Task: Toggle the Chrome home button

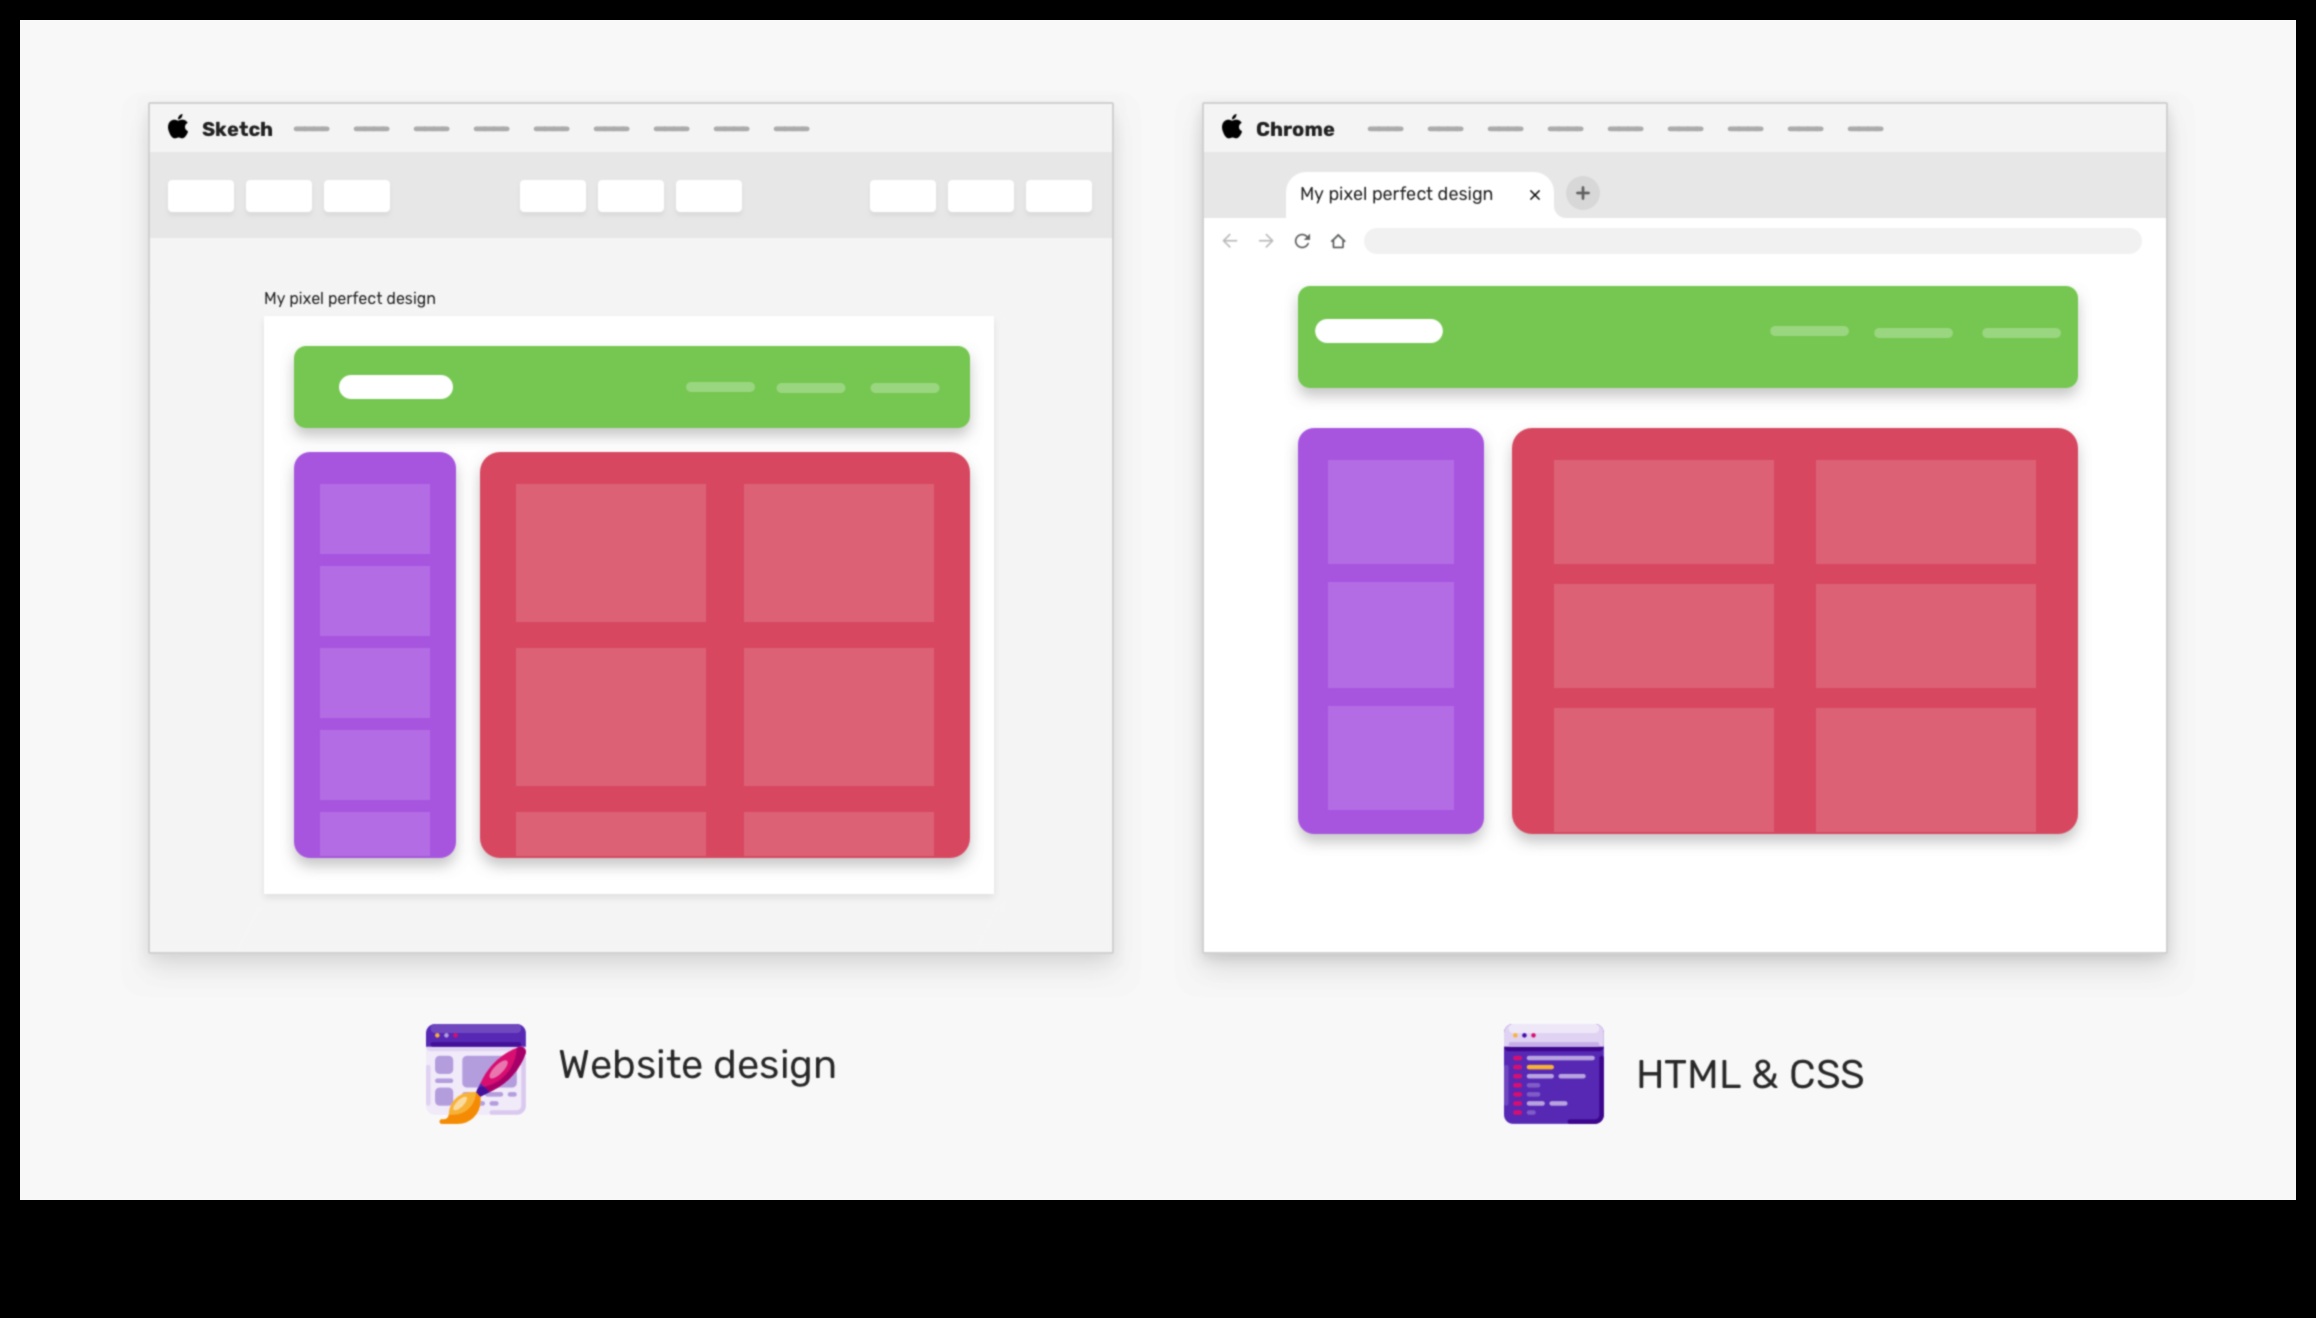Action: point(1336,240)
